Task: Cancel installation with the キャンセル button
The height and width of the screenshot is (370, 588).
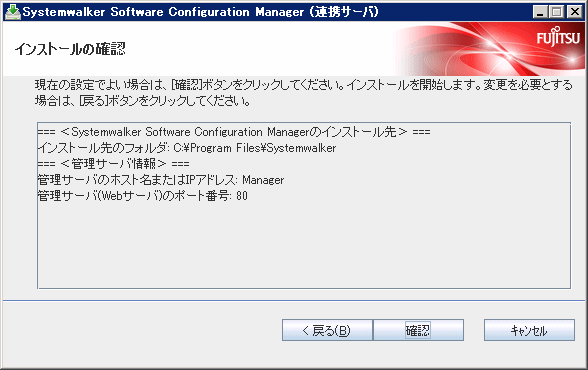Action: click(x=529, y=330)
